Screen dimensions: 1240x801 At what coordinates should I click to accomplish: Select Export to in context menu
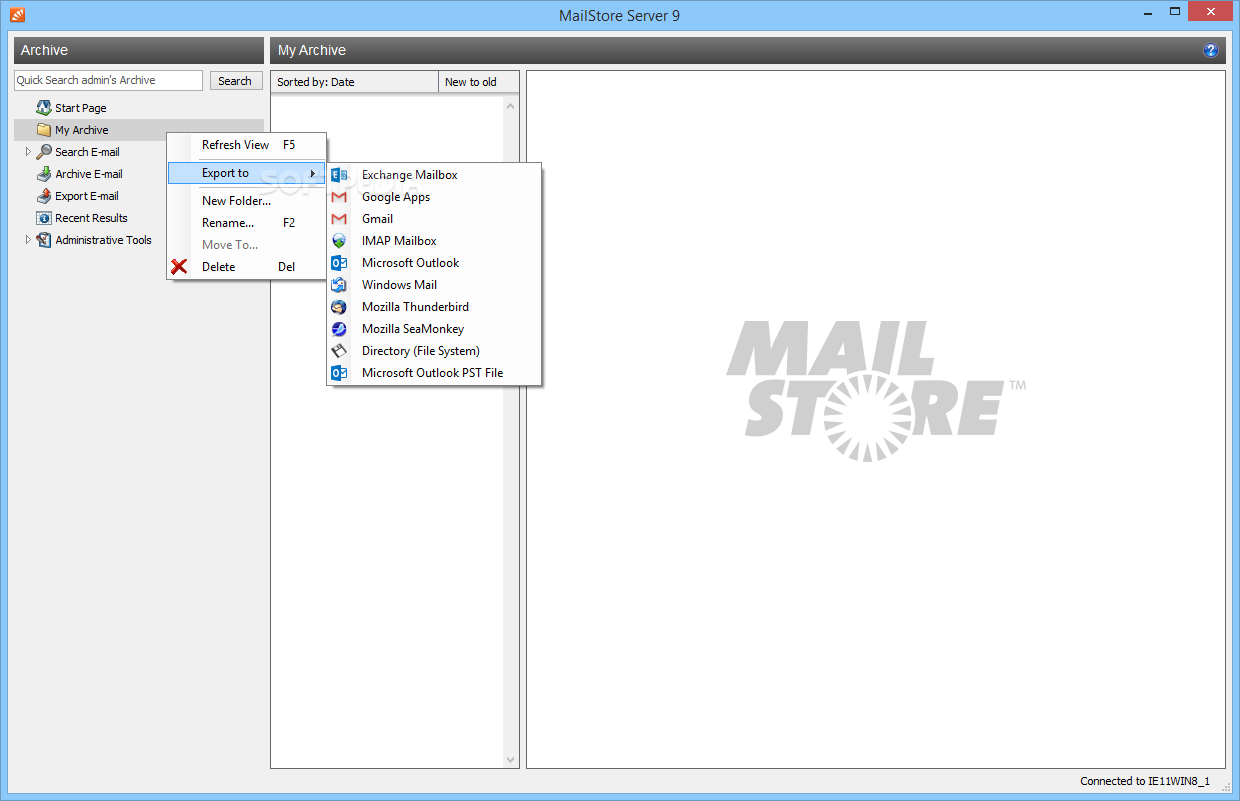247,173
